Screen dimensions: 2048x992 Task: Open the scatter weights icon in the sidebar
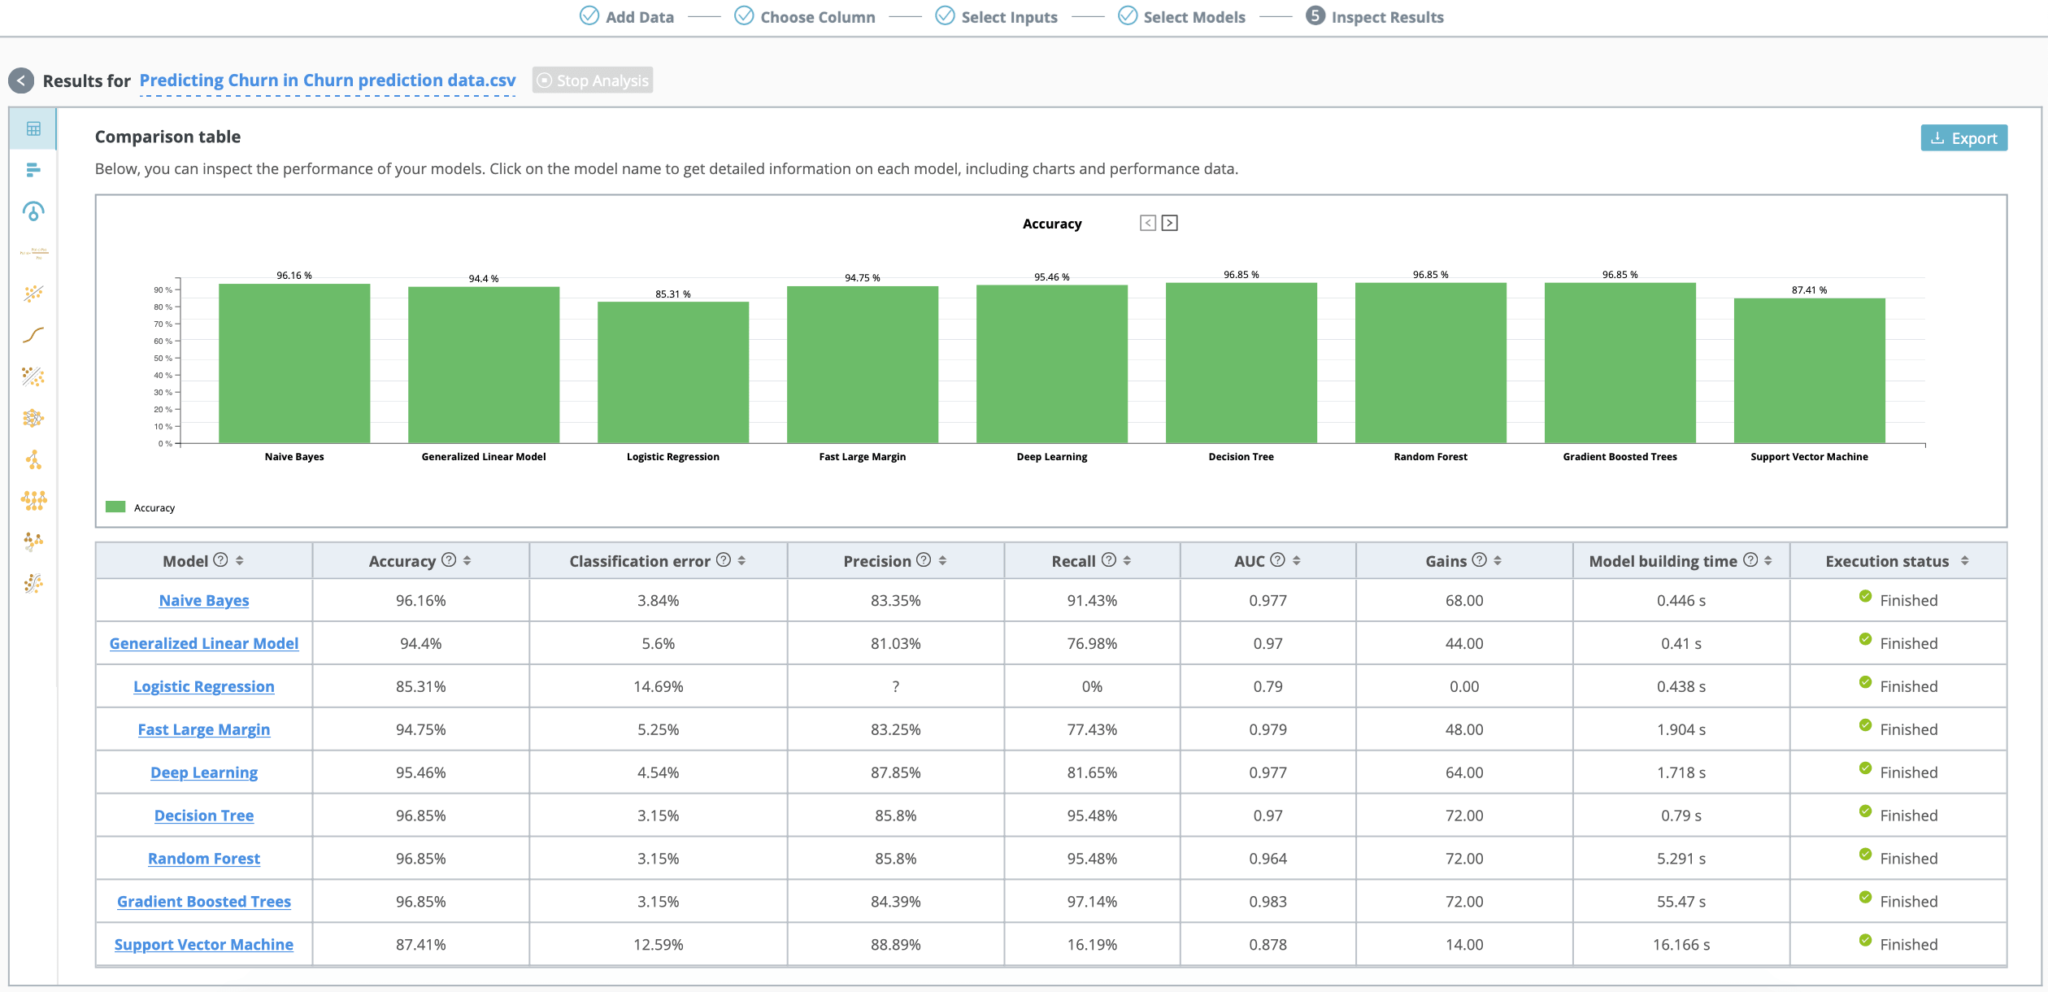33,293
